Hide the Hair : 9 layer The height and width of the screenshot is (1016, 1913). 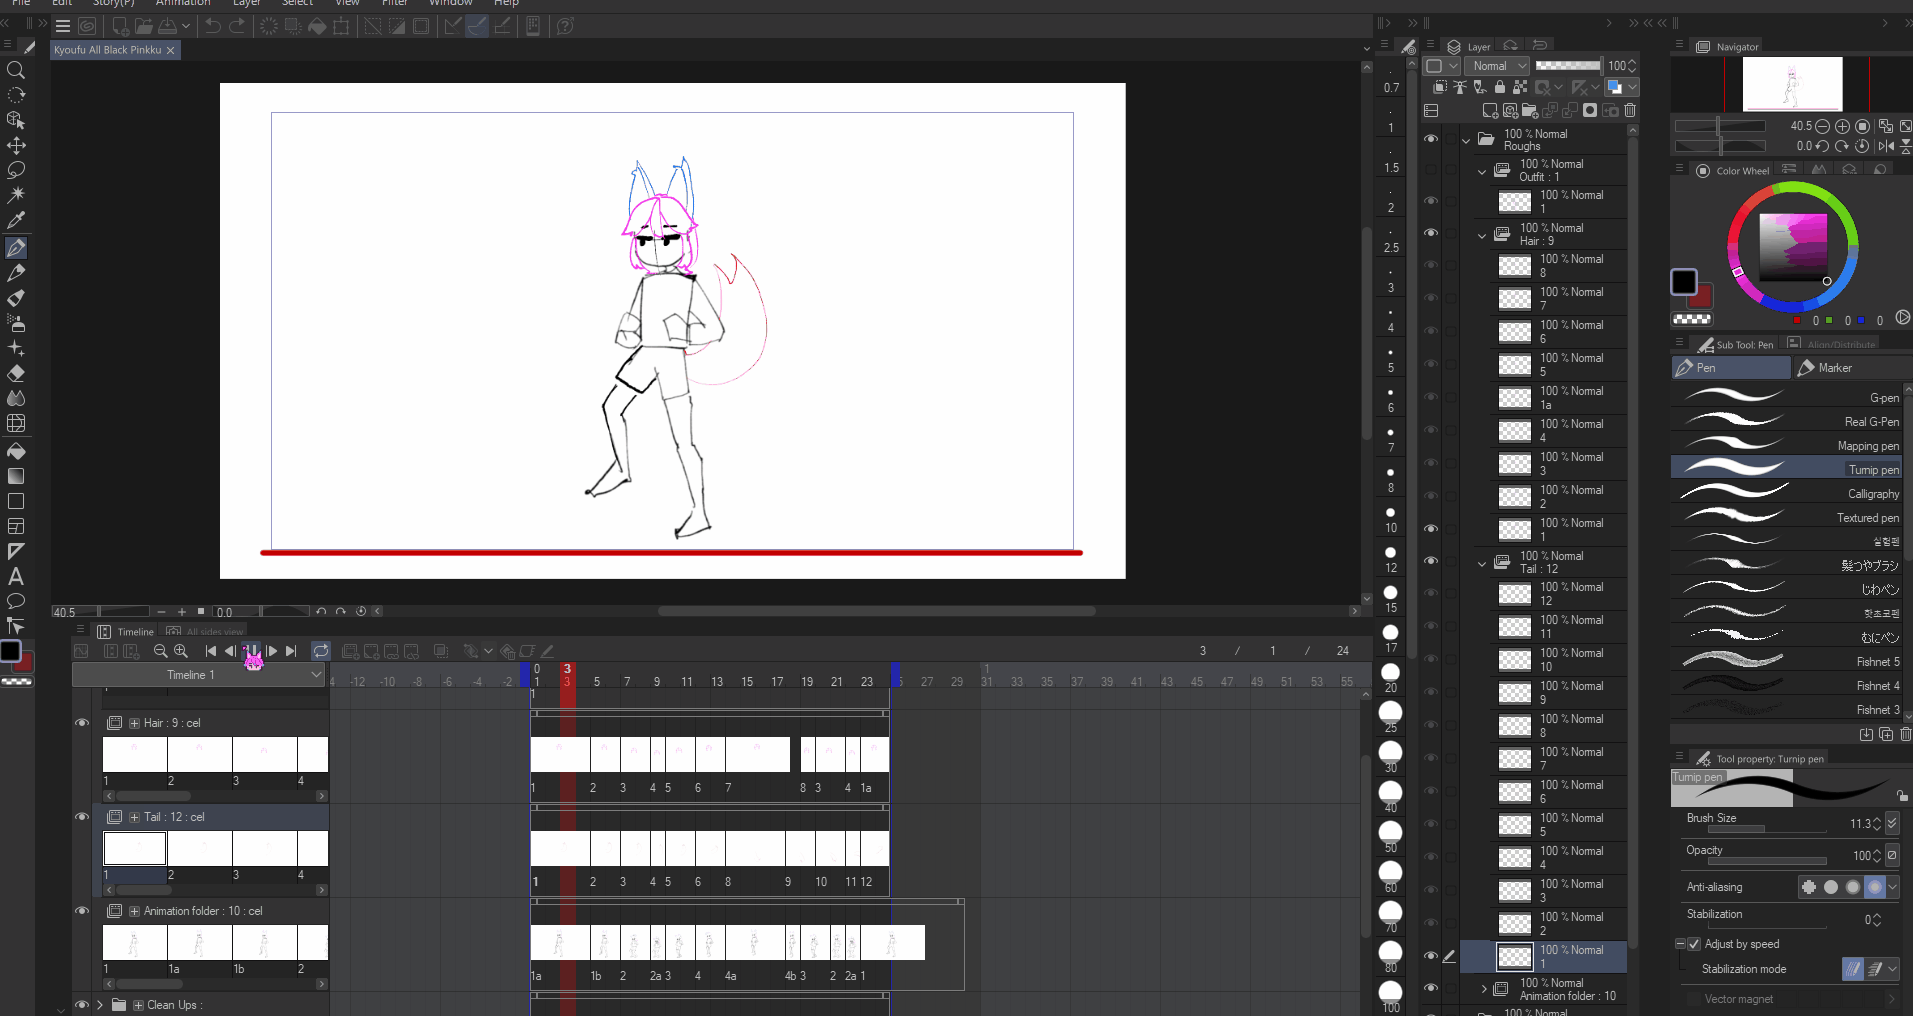click(x=1432, y=234)
